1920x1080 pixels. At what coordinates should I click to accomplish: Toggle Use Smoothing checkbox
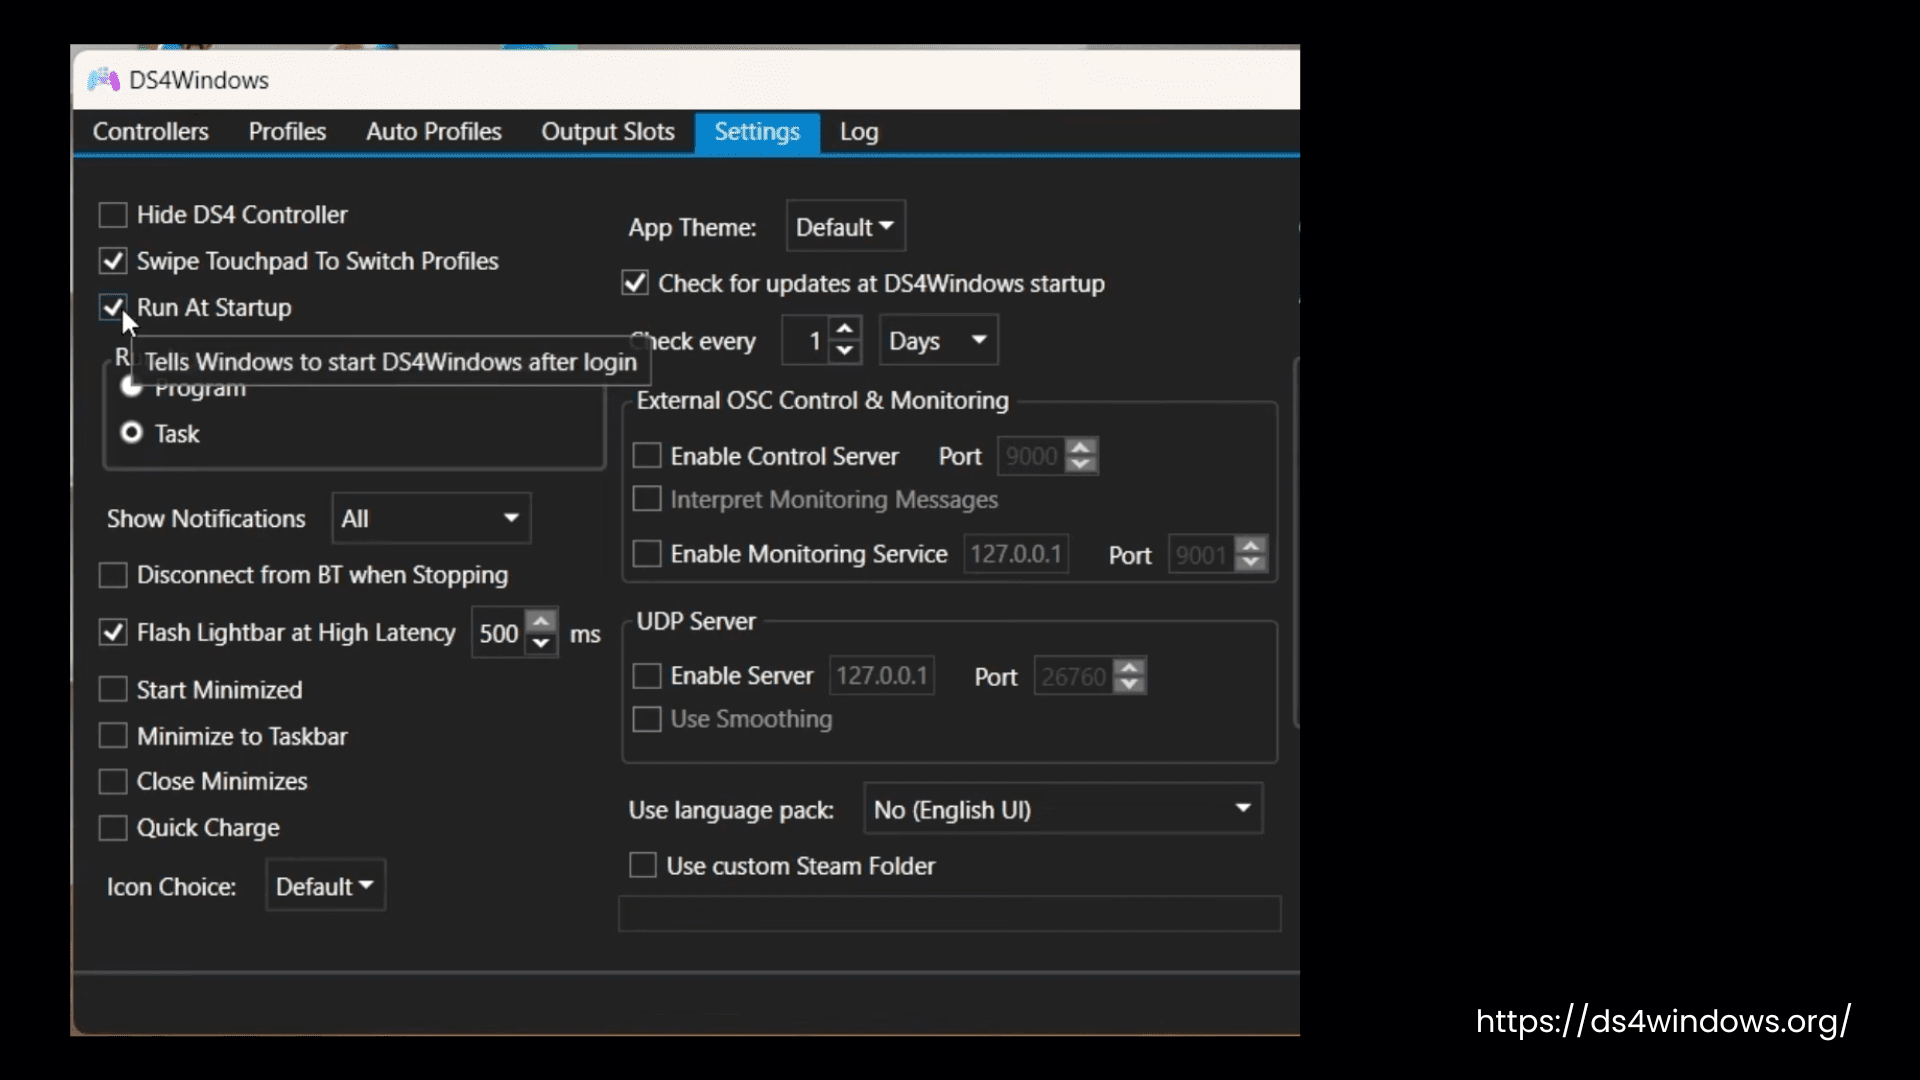click(x=647, y=719)
